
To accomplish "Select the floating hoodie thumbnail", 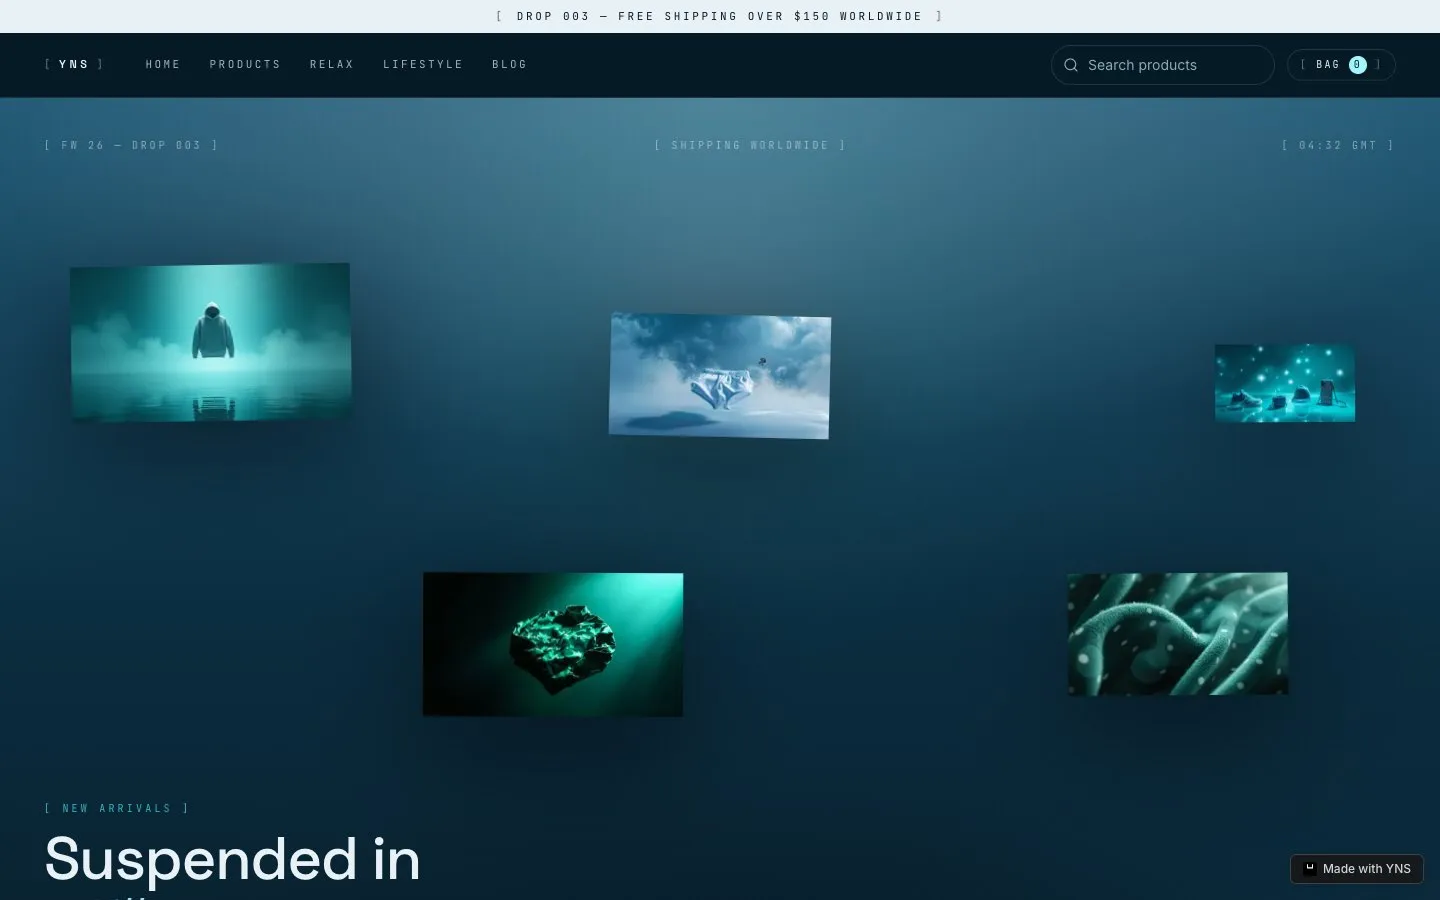I will (210, 341).
